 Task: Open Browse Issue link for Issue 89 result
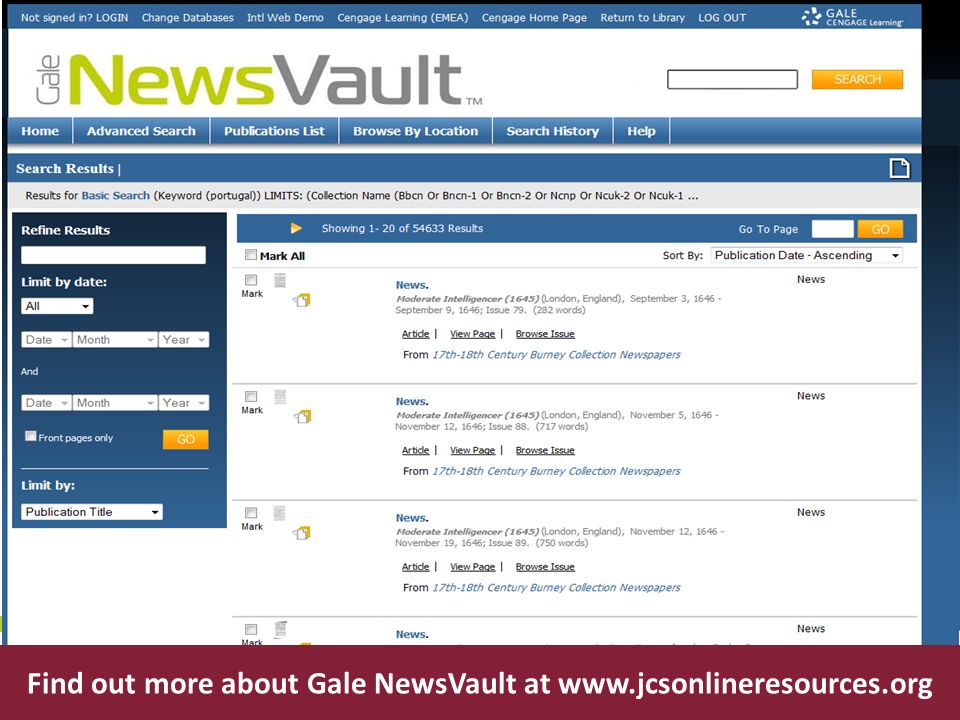pos(545,567)
